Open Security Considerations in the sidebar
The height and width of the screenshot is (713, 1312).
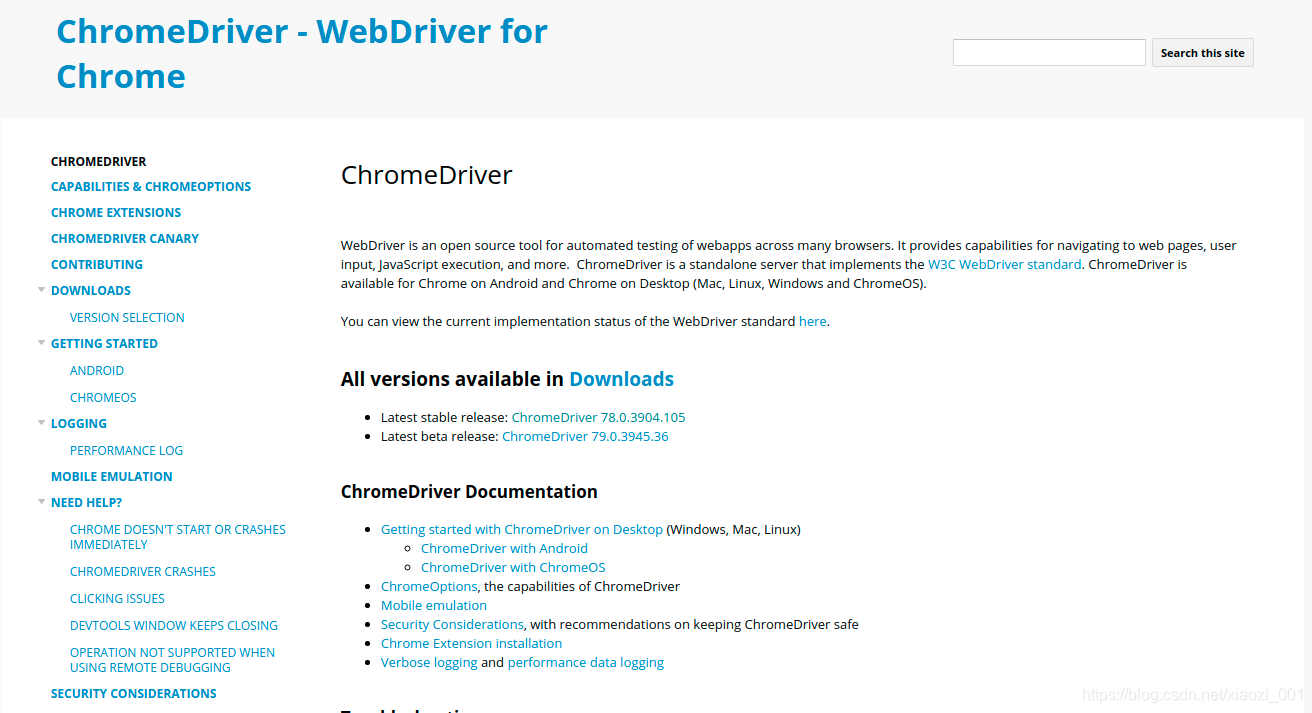point(134,694)
